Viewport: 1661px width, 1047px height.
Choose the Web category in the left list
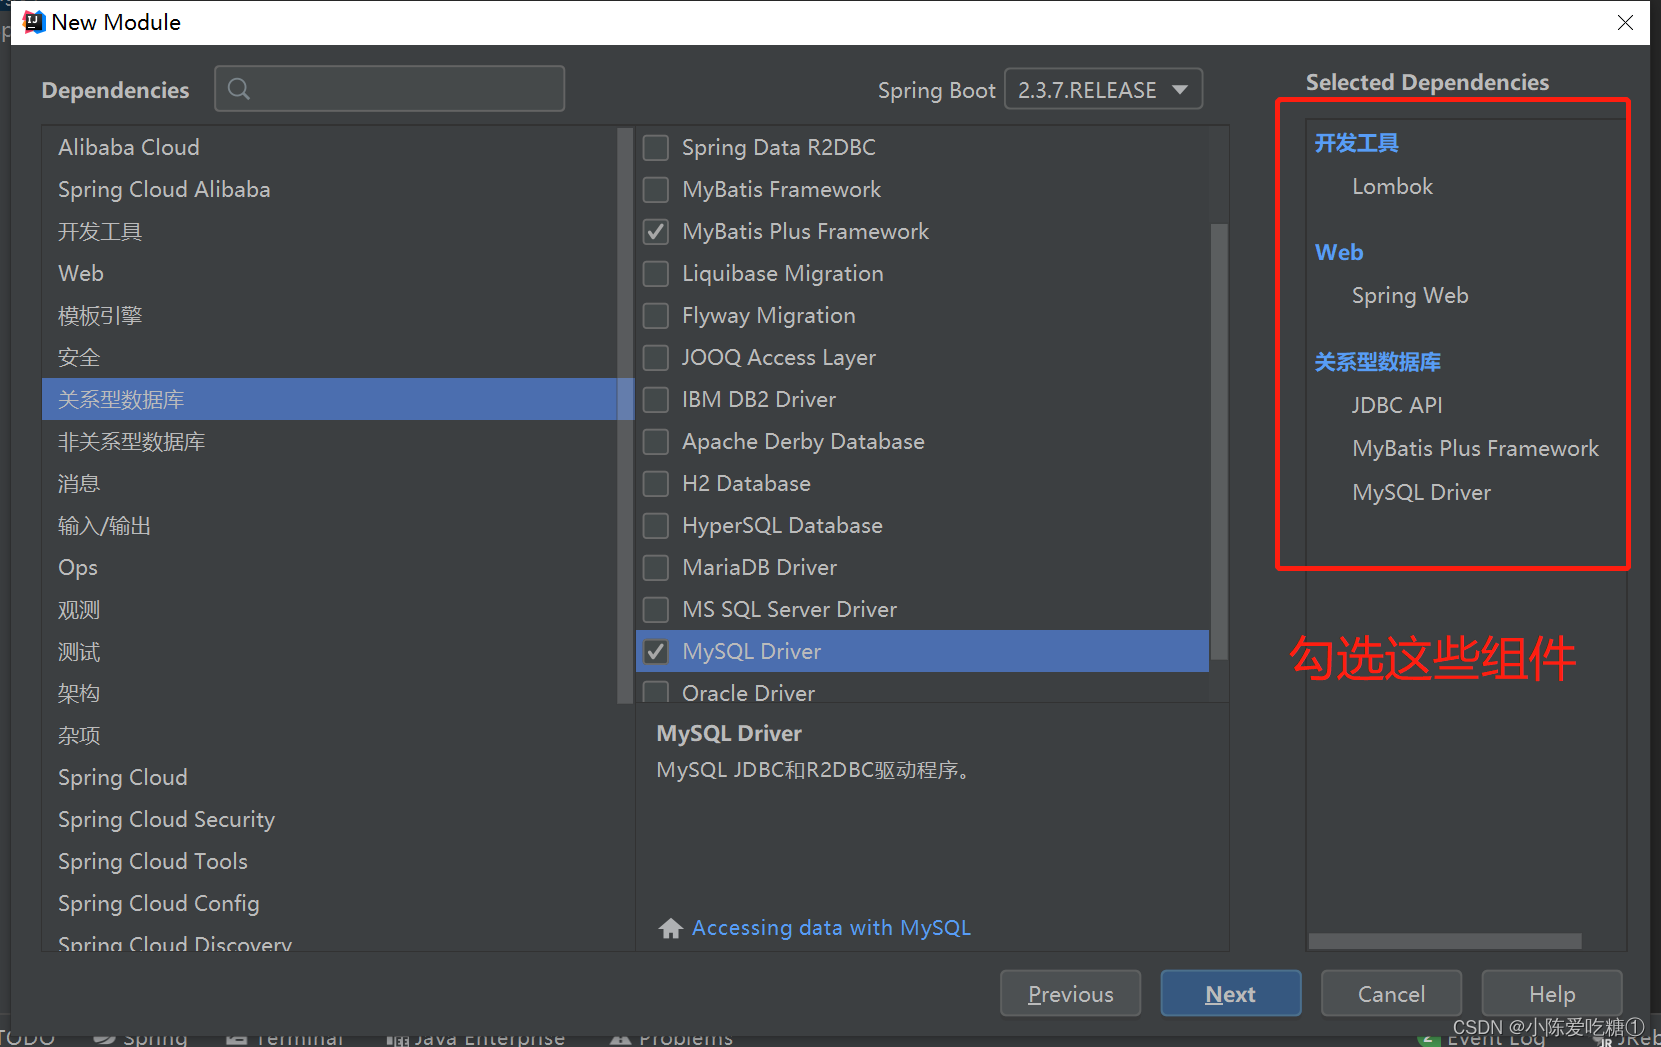[x=330, y=273]
